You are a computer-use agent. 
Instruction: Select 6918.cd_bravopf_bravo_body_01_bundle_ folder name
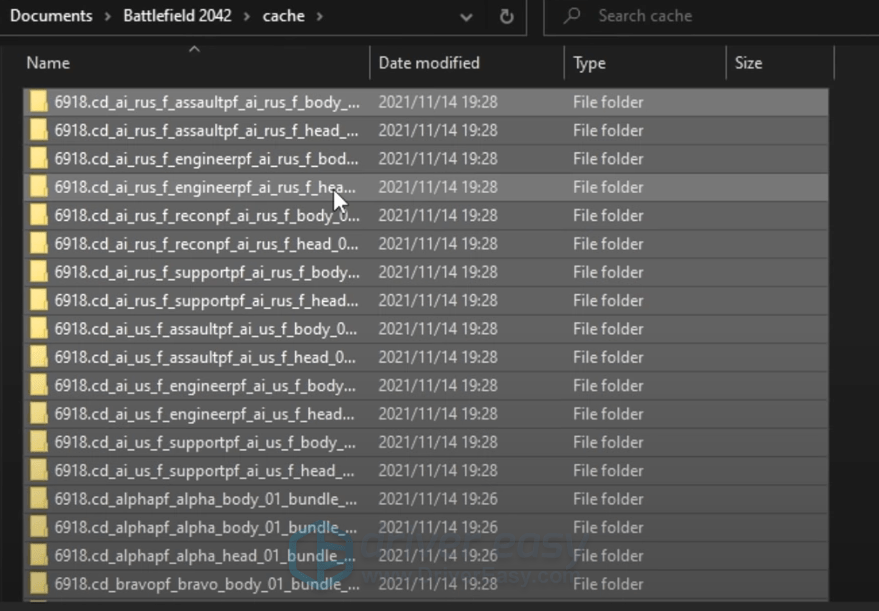207,584
